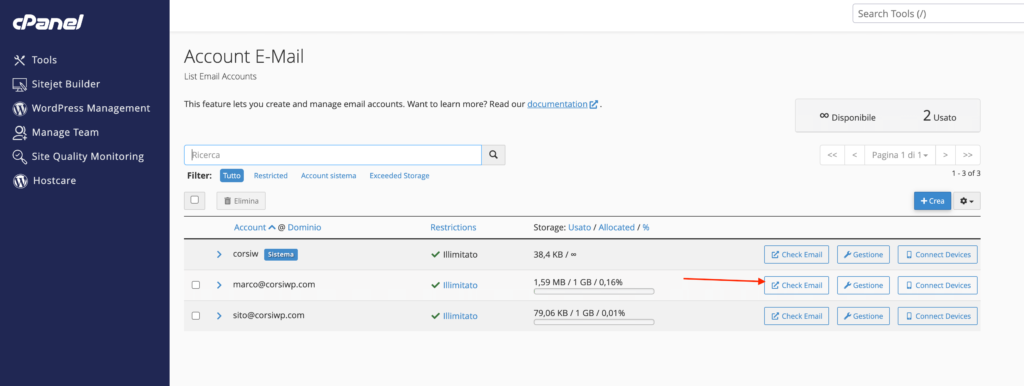Select checkbox for marco@corsiwp.com
The image size is (1024, 386).
pos(195,285)
